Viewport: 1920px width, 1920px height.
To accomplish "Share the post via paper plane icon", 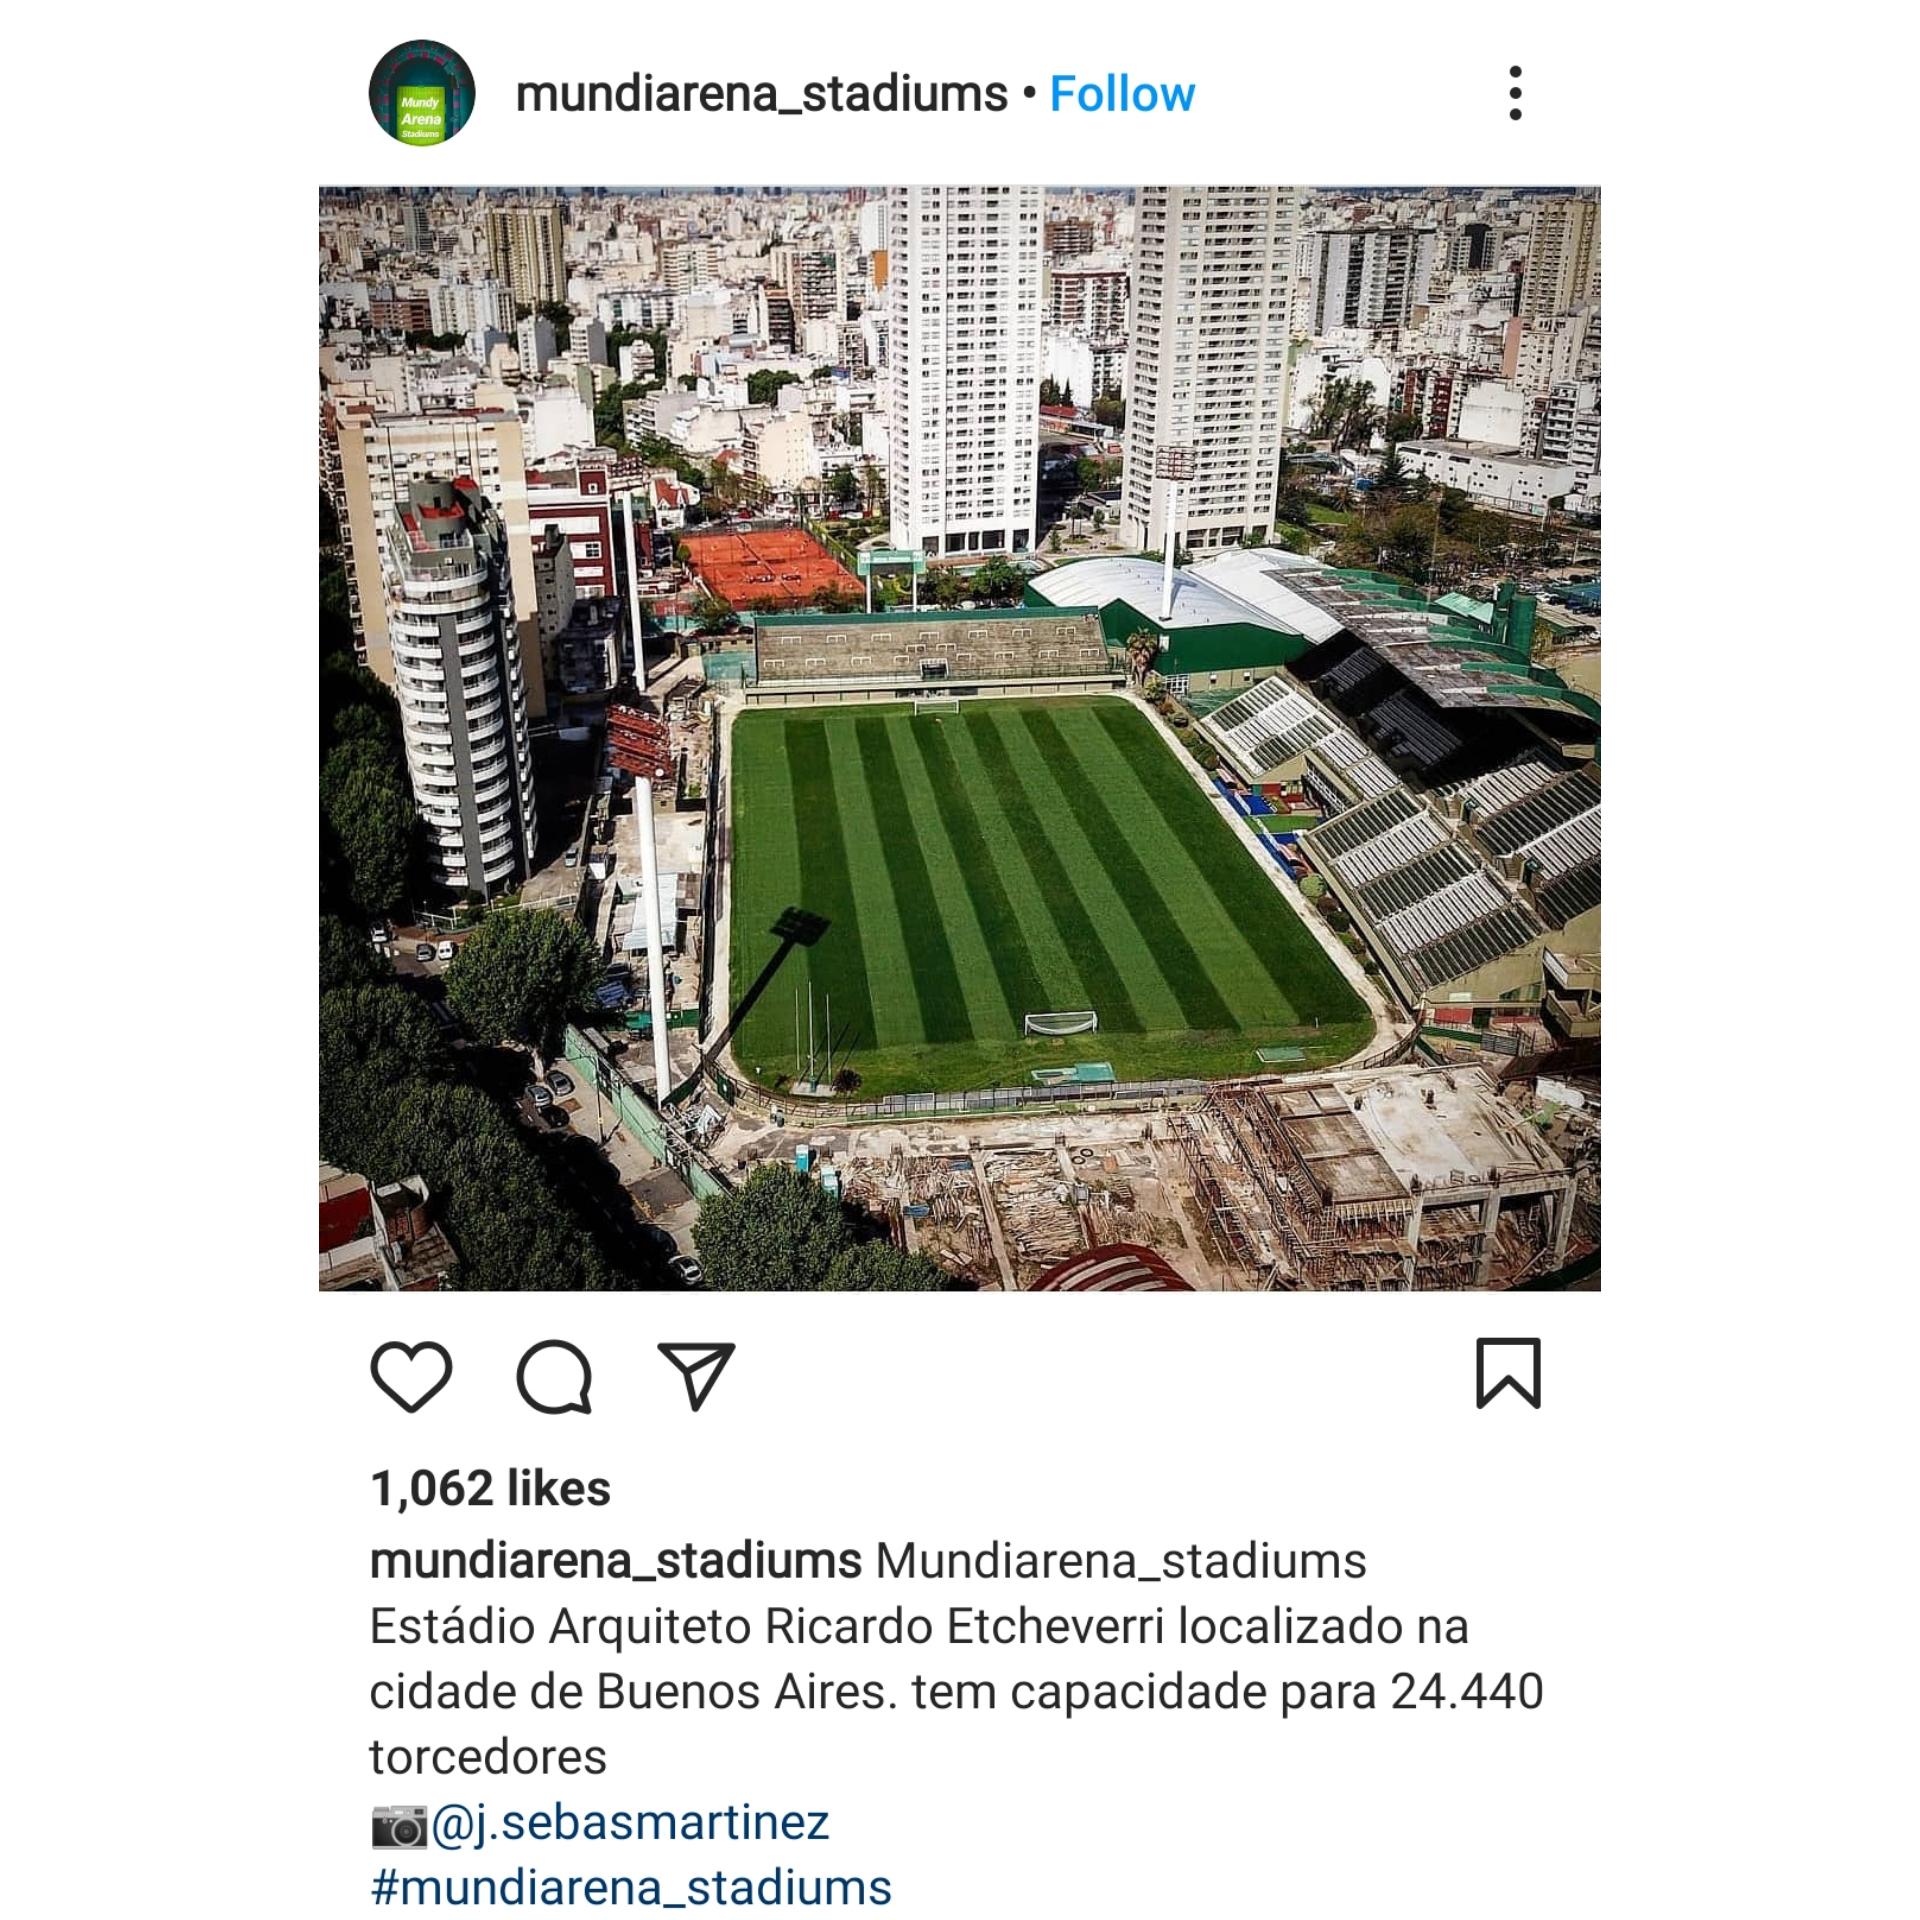I will (696, 1375).
